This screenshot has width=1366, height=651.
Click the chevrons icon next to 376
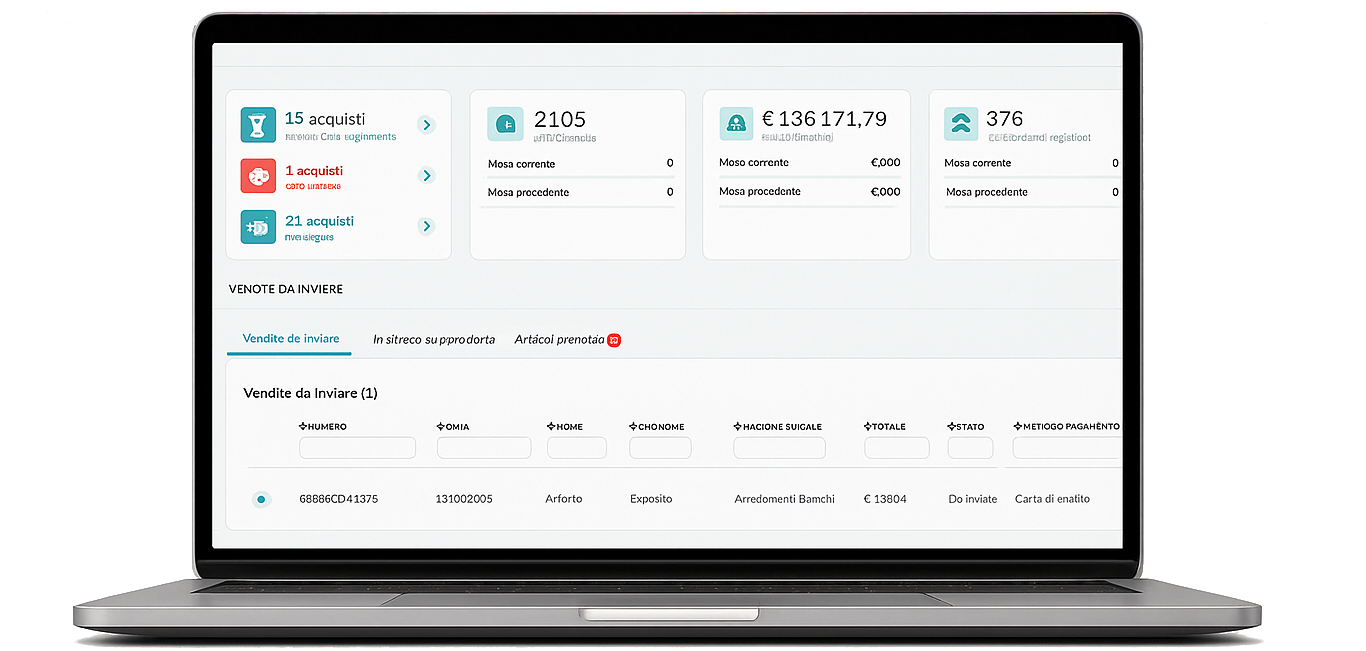pyautogui.click(x=961, y=124)
